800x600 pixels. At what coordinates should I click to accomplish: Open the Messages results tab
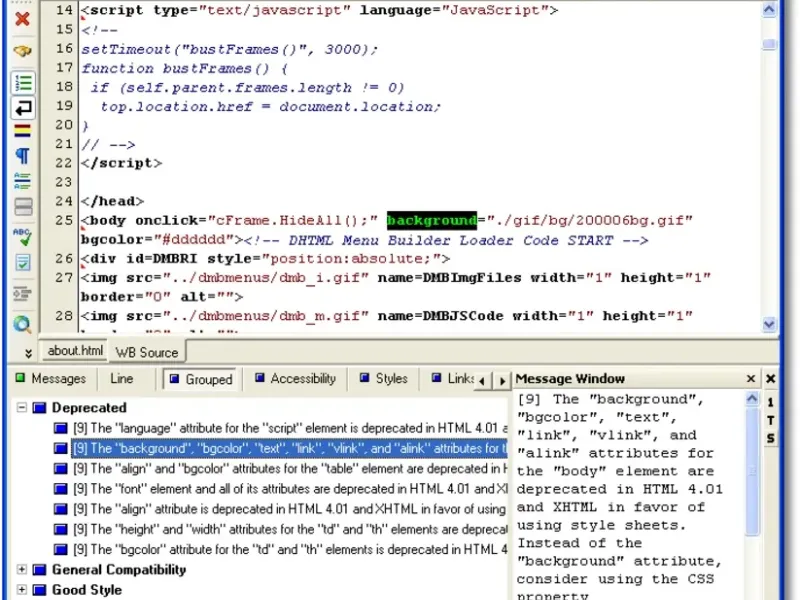point(51,379)
